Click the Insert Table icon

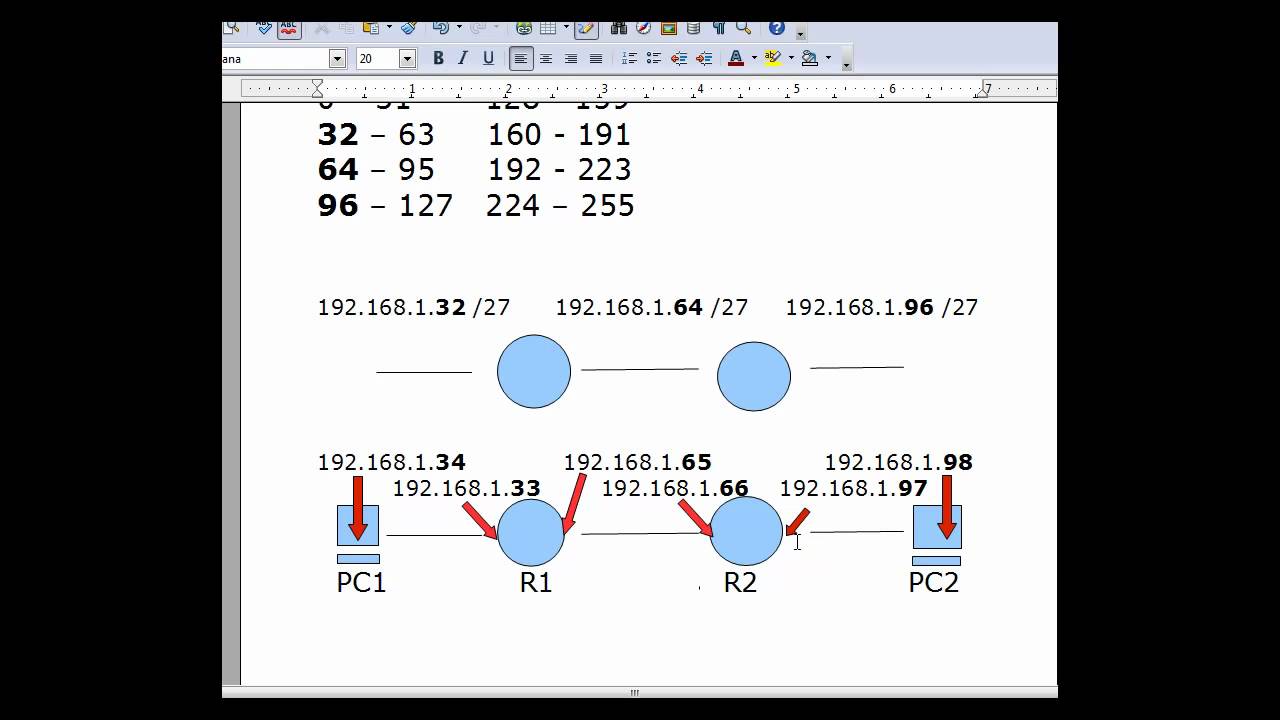coord(549,28)
